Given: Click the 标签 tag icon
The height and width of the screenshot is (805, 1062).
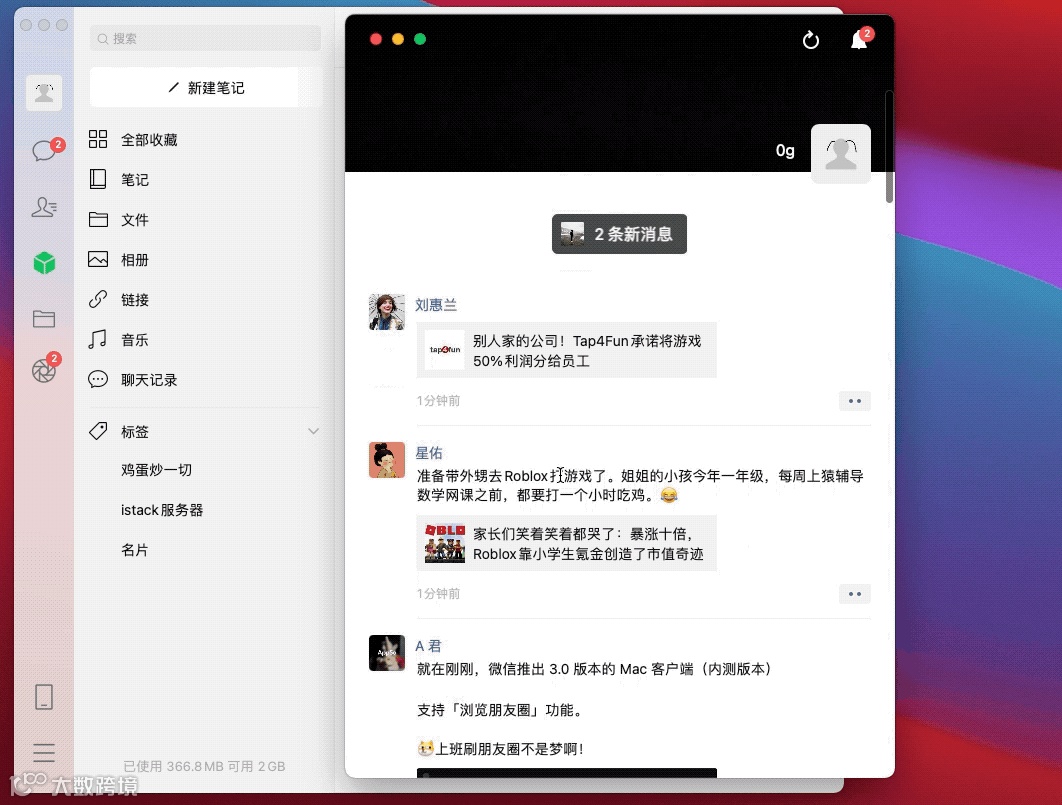Looking at the screenshot, I should click(98, 431).
